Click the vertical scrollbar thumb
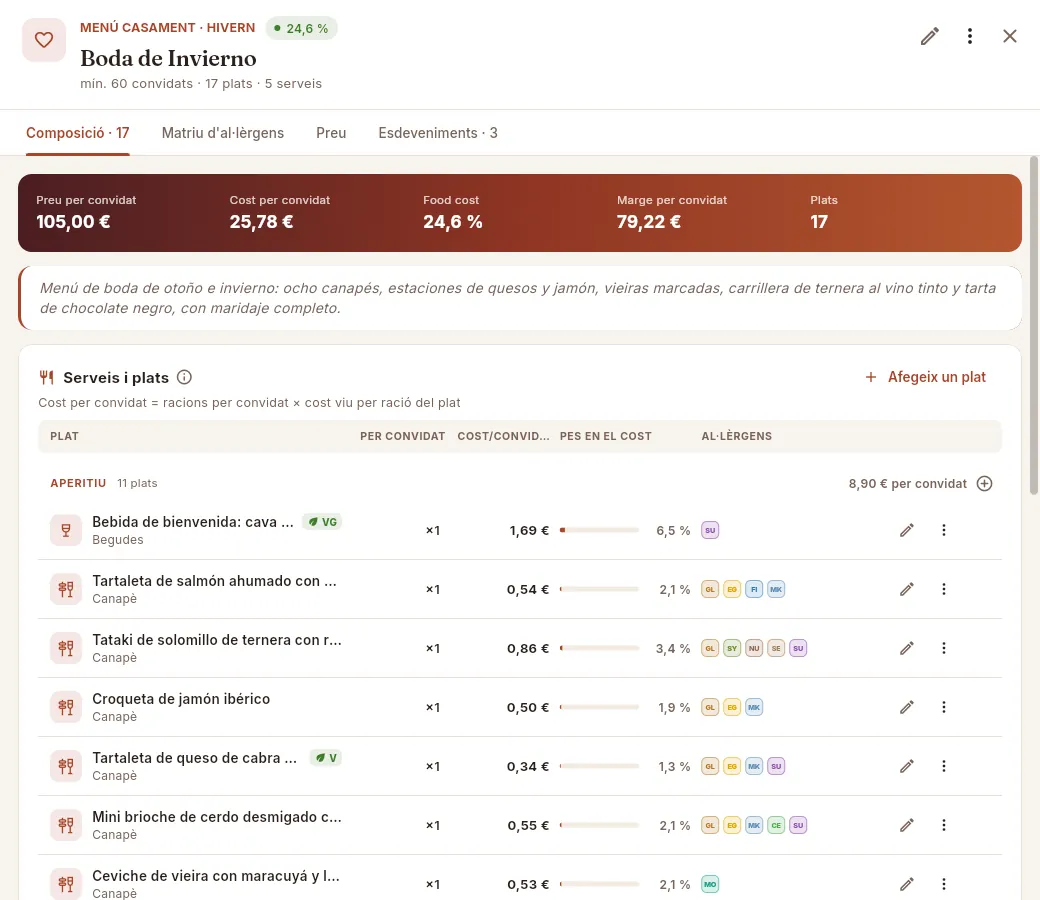1040x900 pixels. [x=1033, y=325]
